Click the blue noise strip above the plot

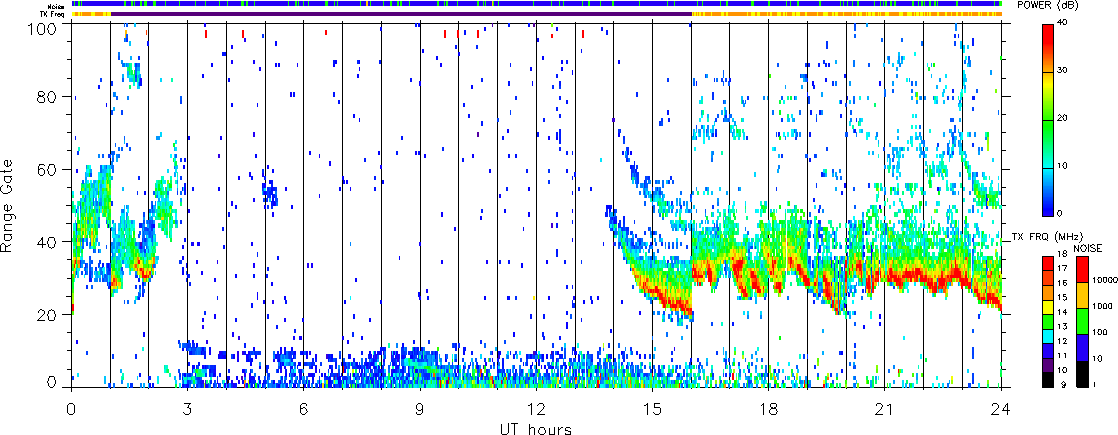click(x=536, y=4)
